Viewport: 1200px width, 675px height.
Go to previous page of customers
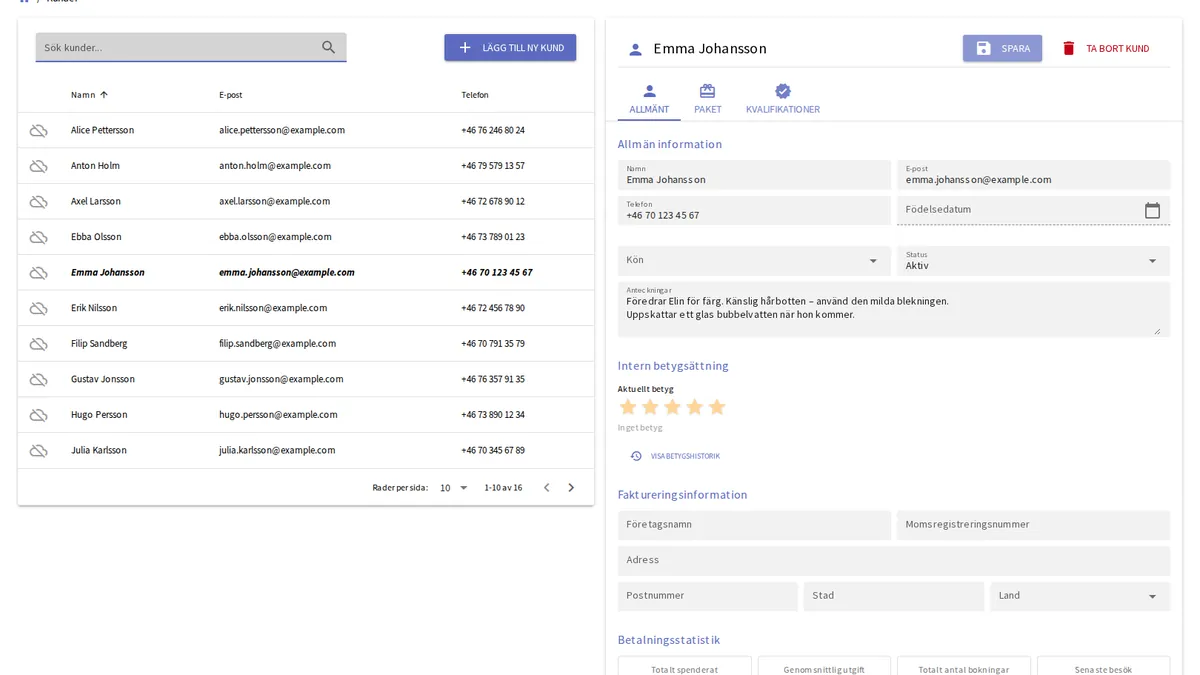546,488
